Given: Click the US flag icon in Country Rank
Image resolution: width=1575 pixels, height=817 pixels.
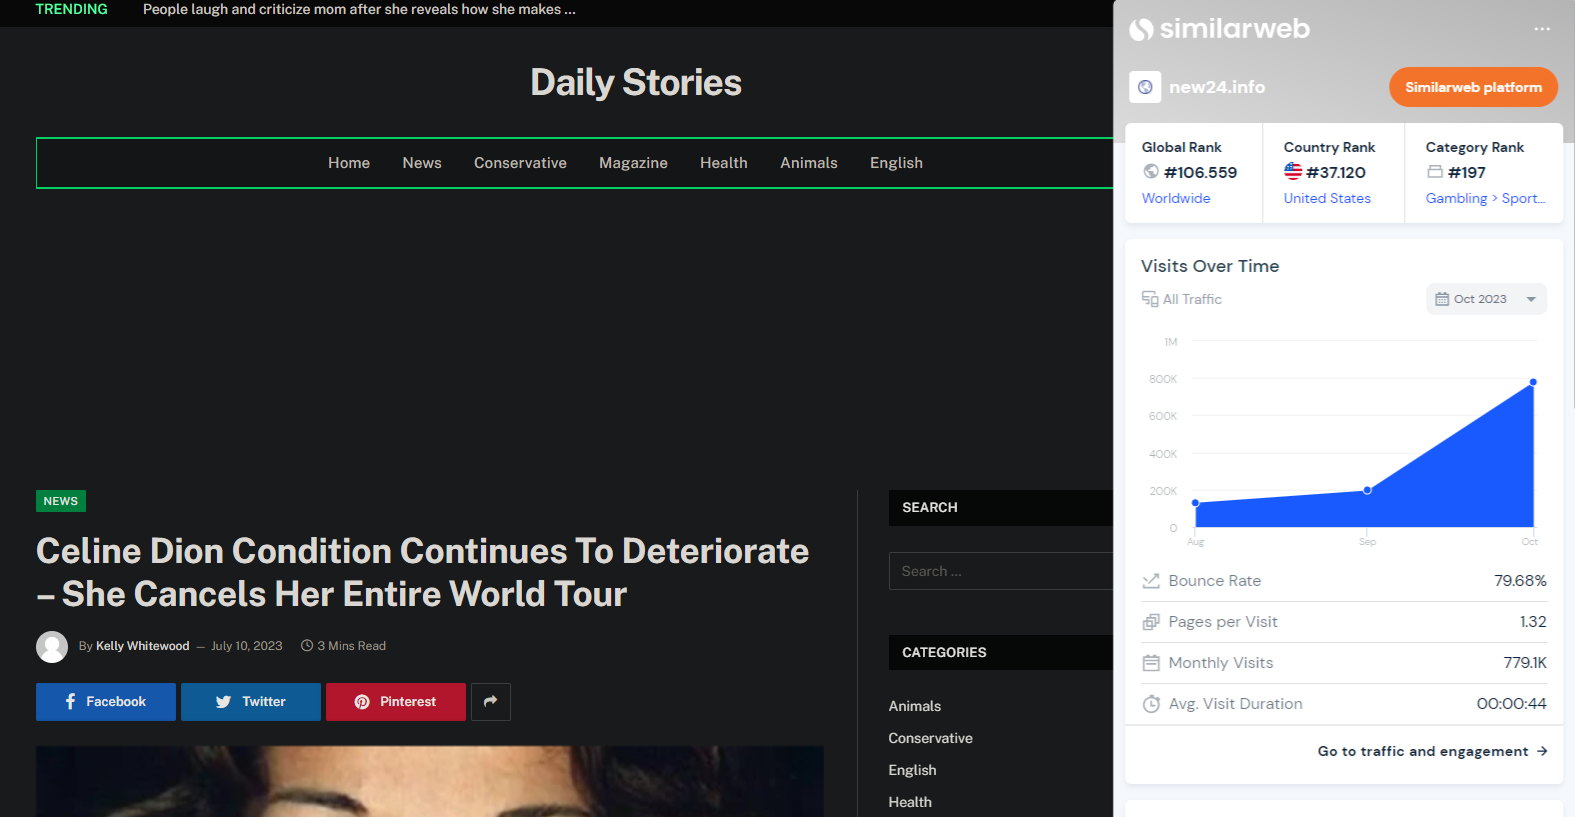Looking at the screenshot, I should 1293,171.
